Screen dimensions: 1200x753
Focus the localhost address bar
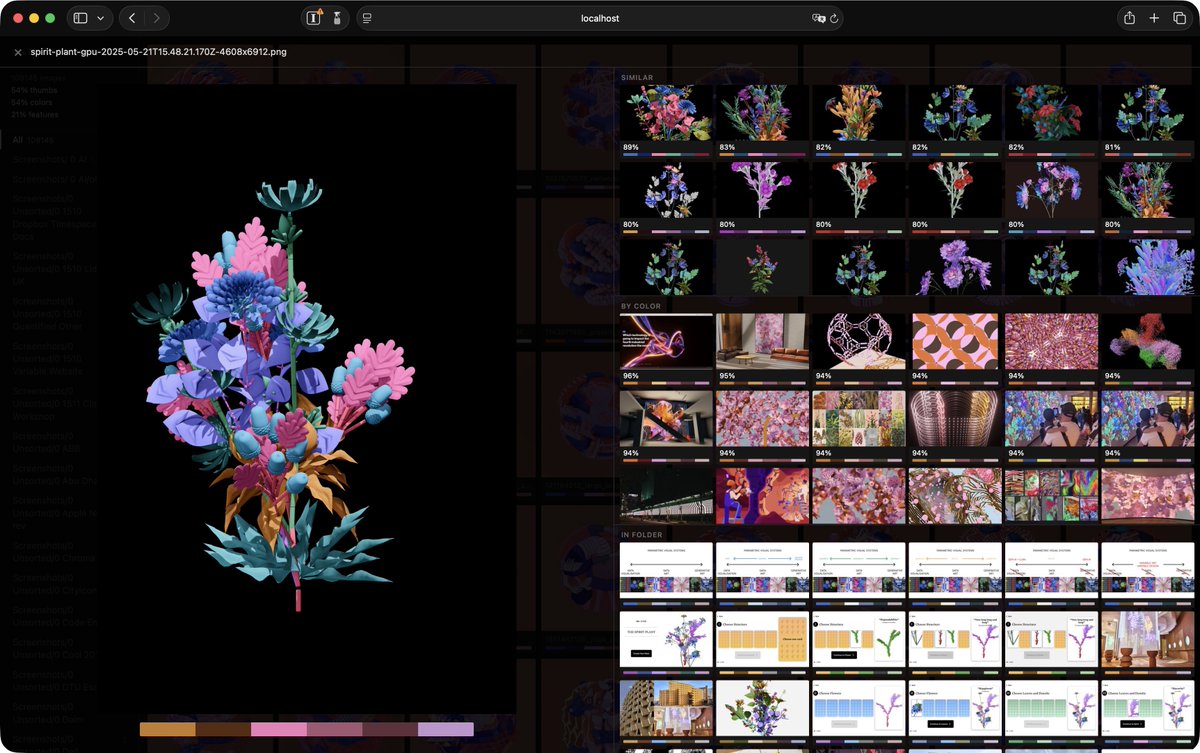pyautogui.click(x=600, y=18)
